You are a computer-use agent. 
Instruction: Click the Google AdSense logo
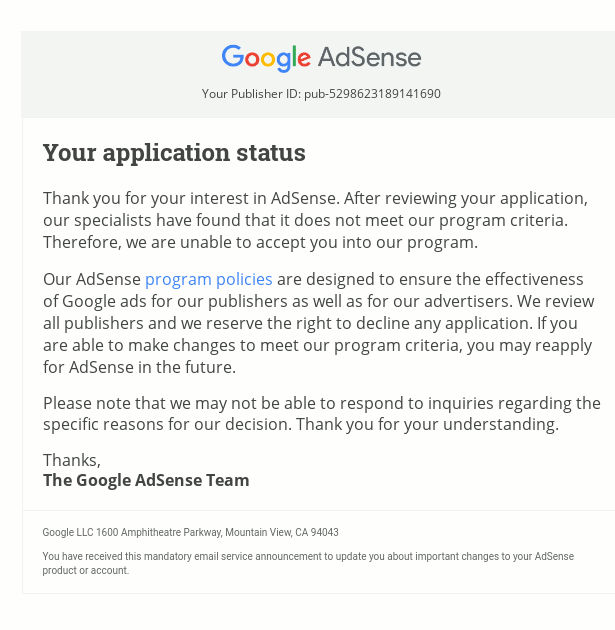point(321,58)
